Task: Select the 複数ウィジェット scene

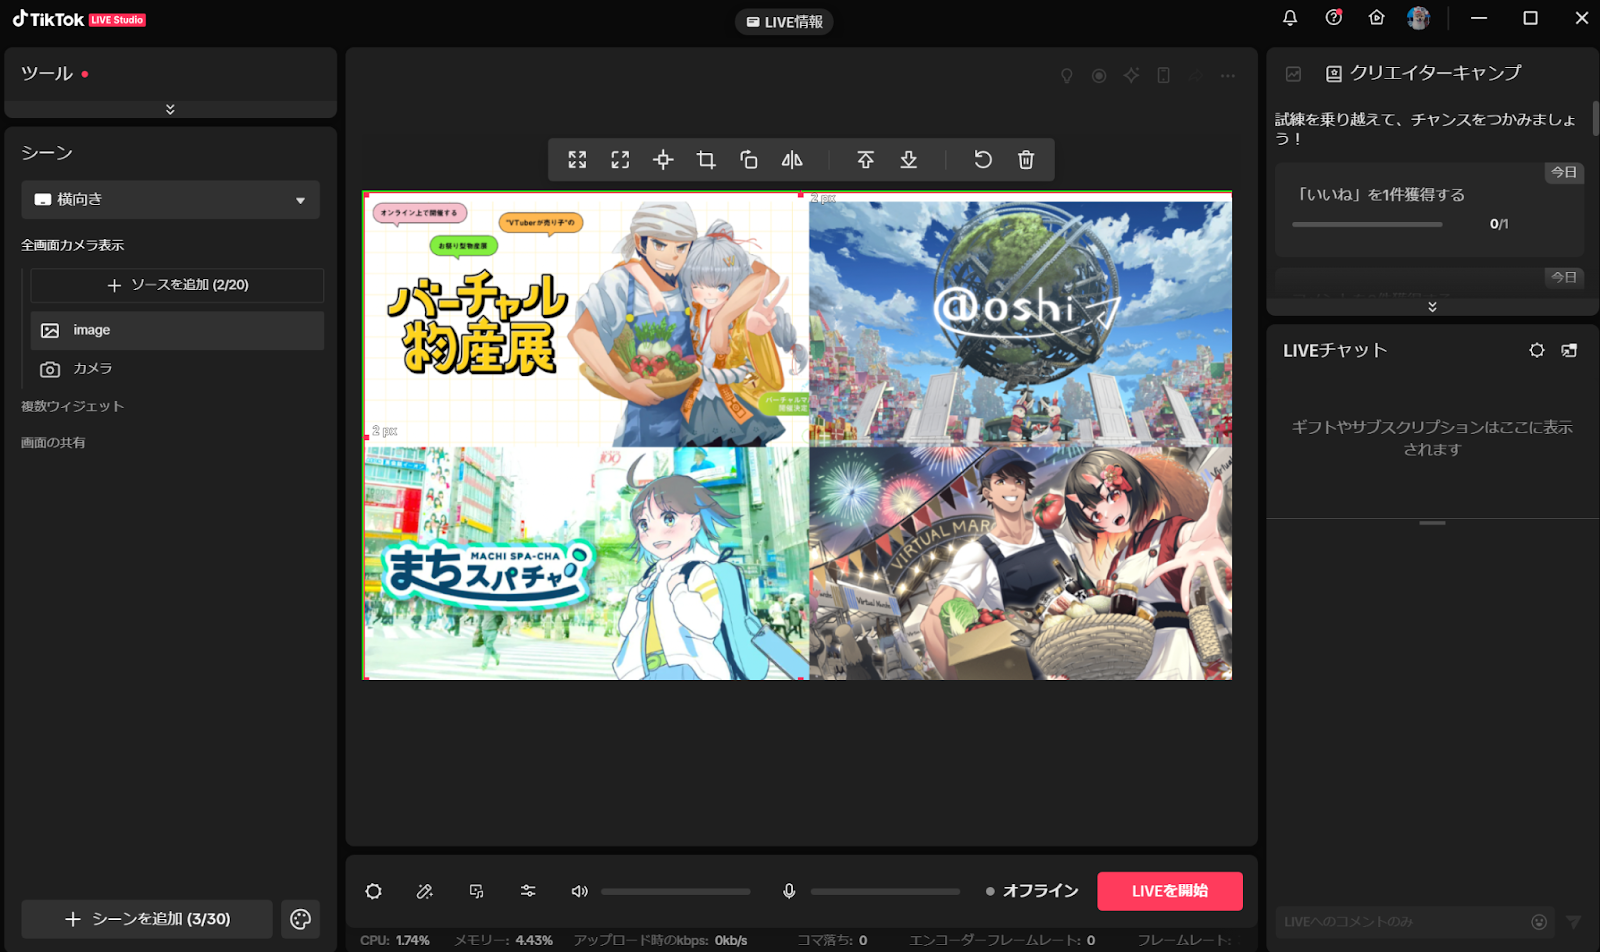Action: 73,406
